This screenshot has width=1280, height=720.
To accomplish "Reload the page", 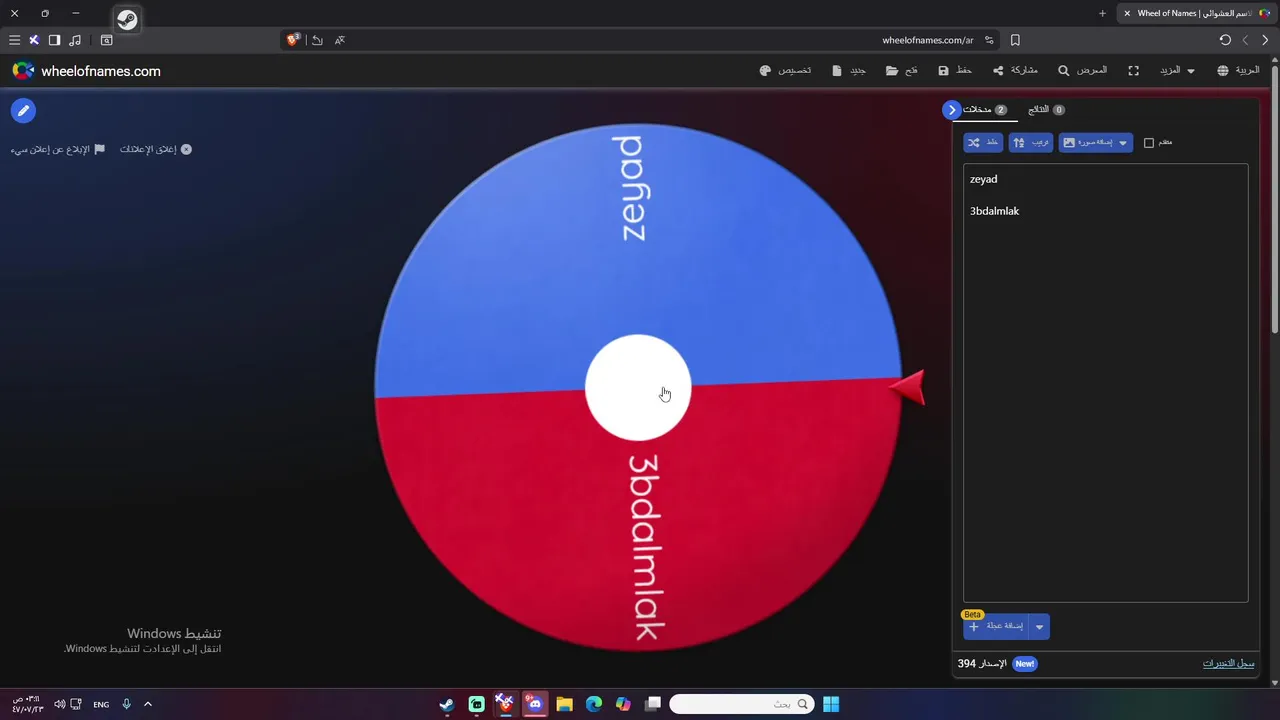I will 1225,40.
